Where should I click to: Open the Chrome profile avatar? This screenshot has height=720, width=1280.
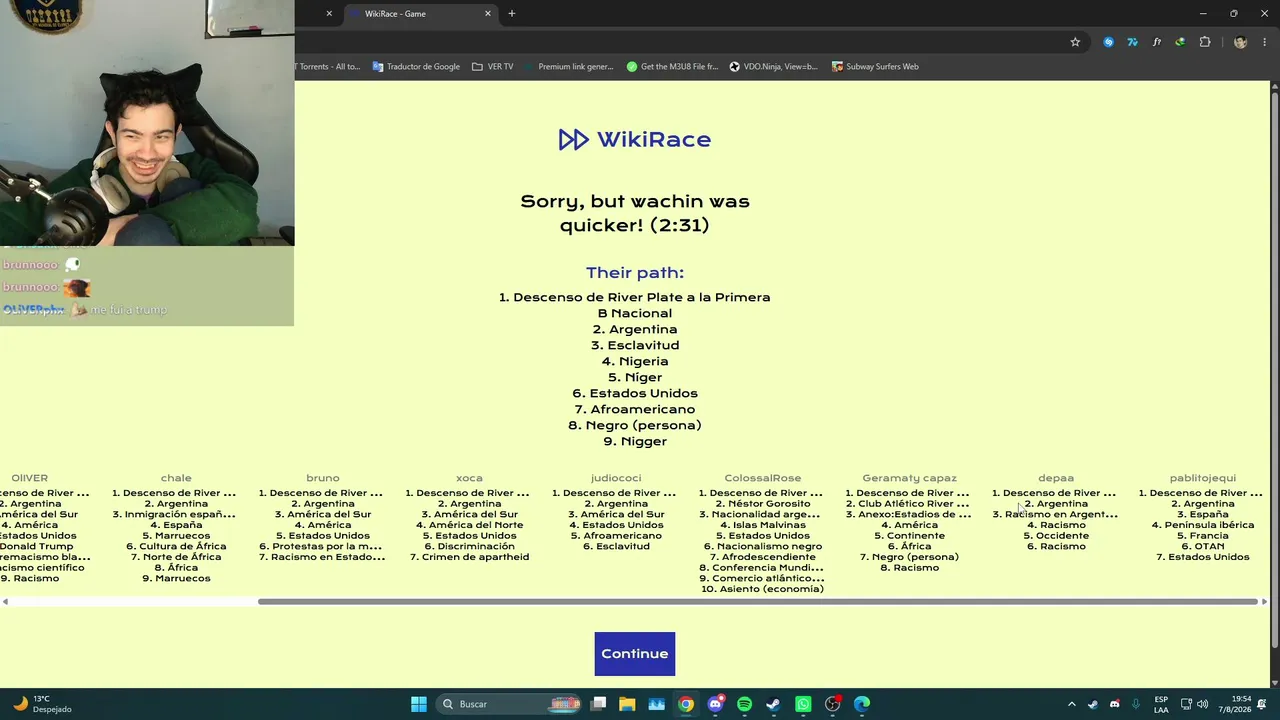1240,42
